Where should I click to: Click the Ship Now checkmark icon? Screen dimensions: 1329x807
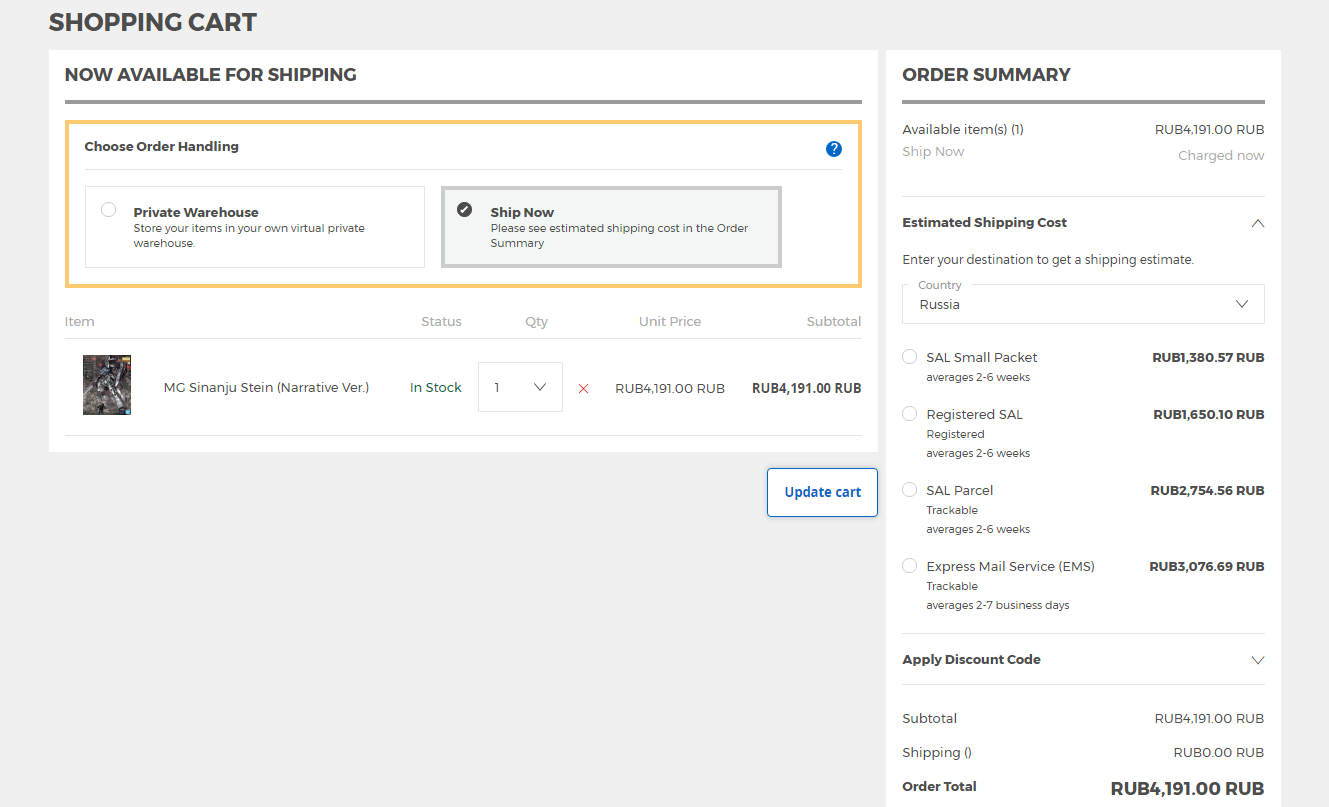tap(465, 210)
